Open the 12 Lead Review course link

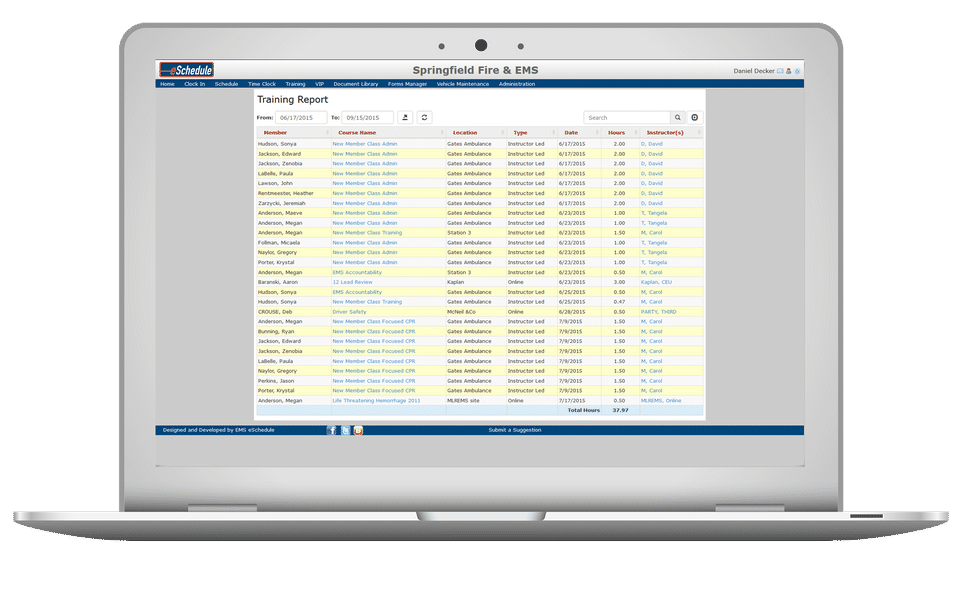352,282
